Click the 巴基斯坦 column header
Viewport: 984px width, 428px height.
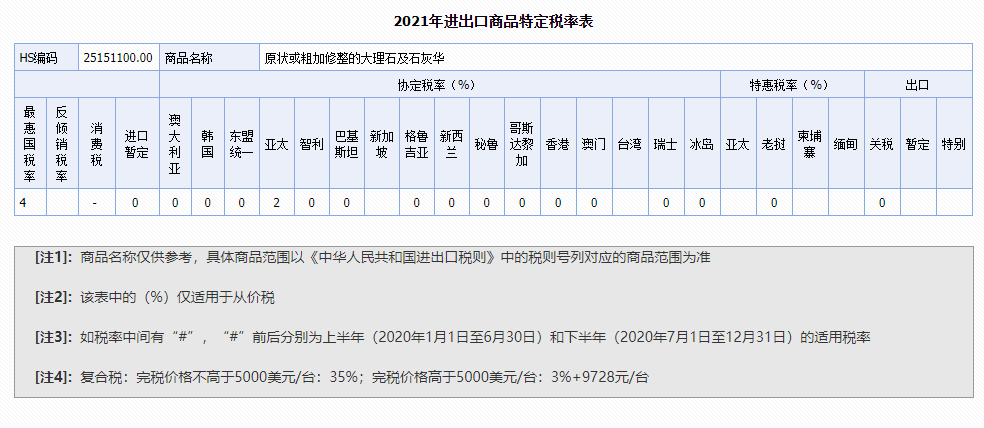346,144
